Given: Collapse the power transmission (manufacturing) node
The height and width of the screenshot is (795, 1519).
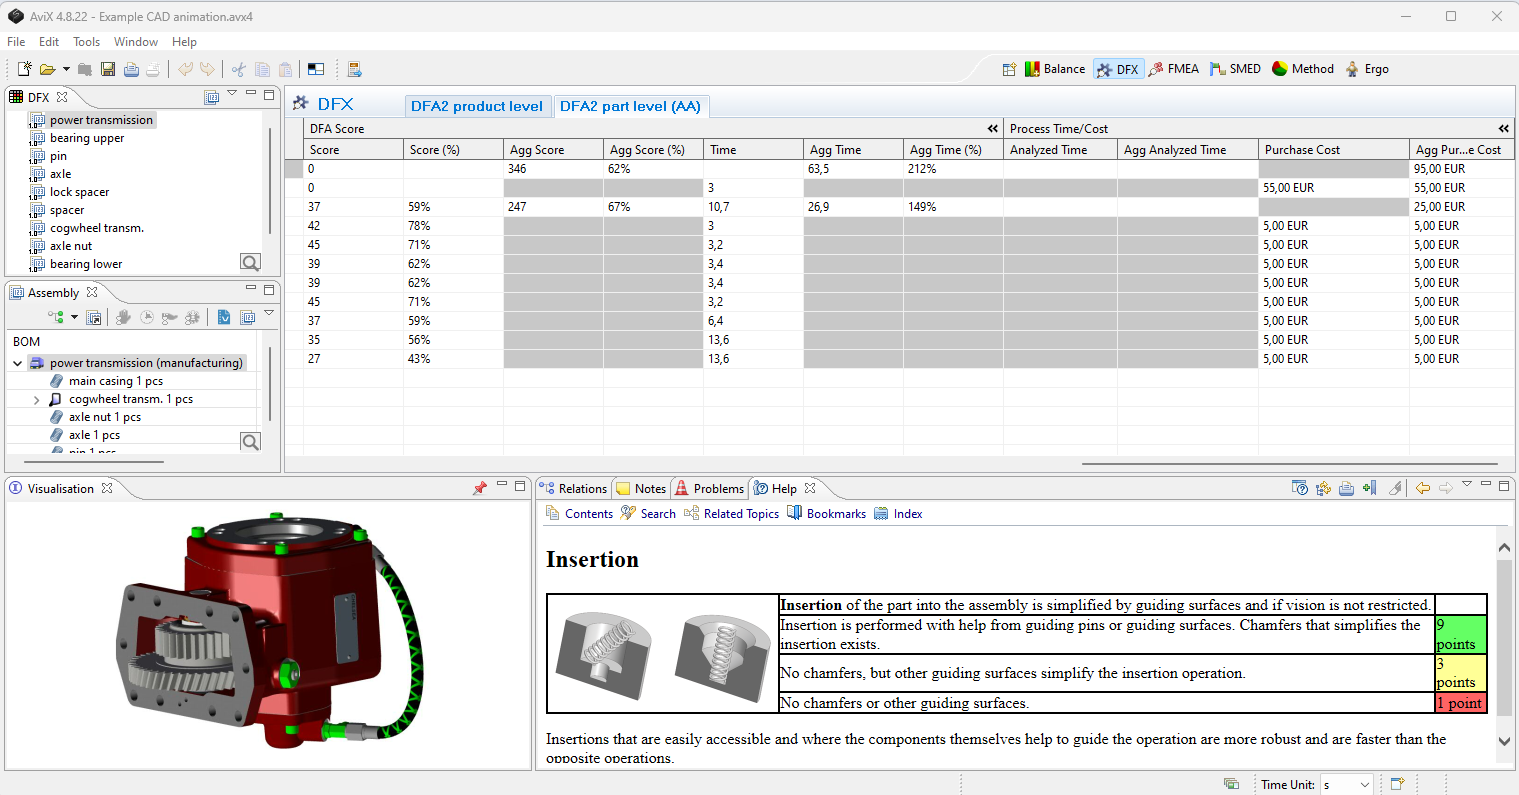Looking at the screenshot, I should (17, 363).
